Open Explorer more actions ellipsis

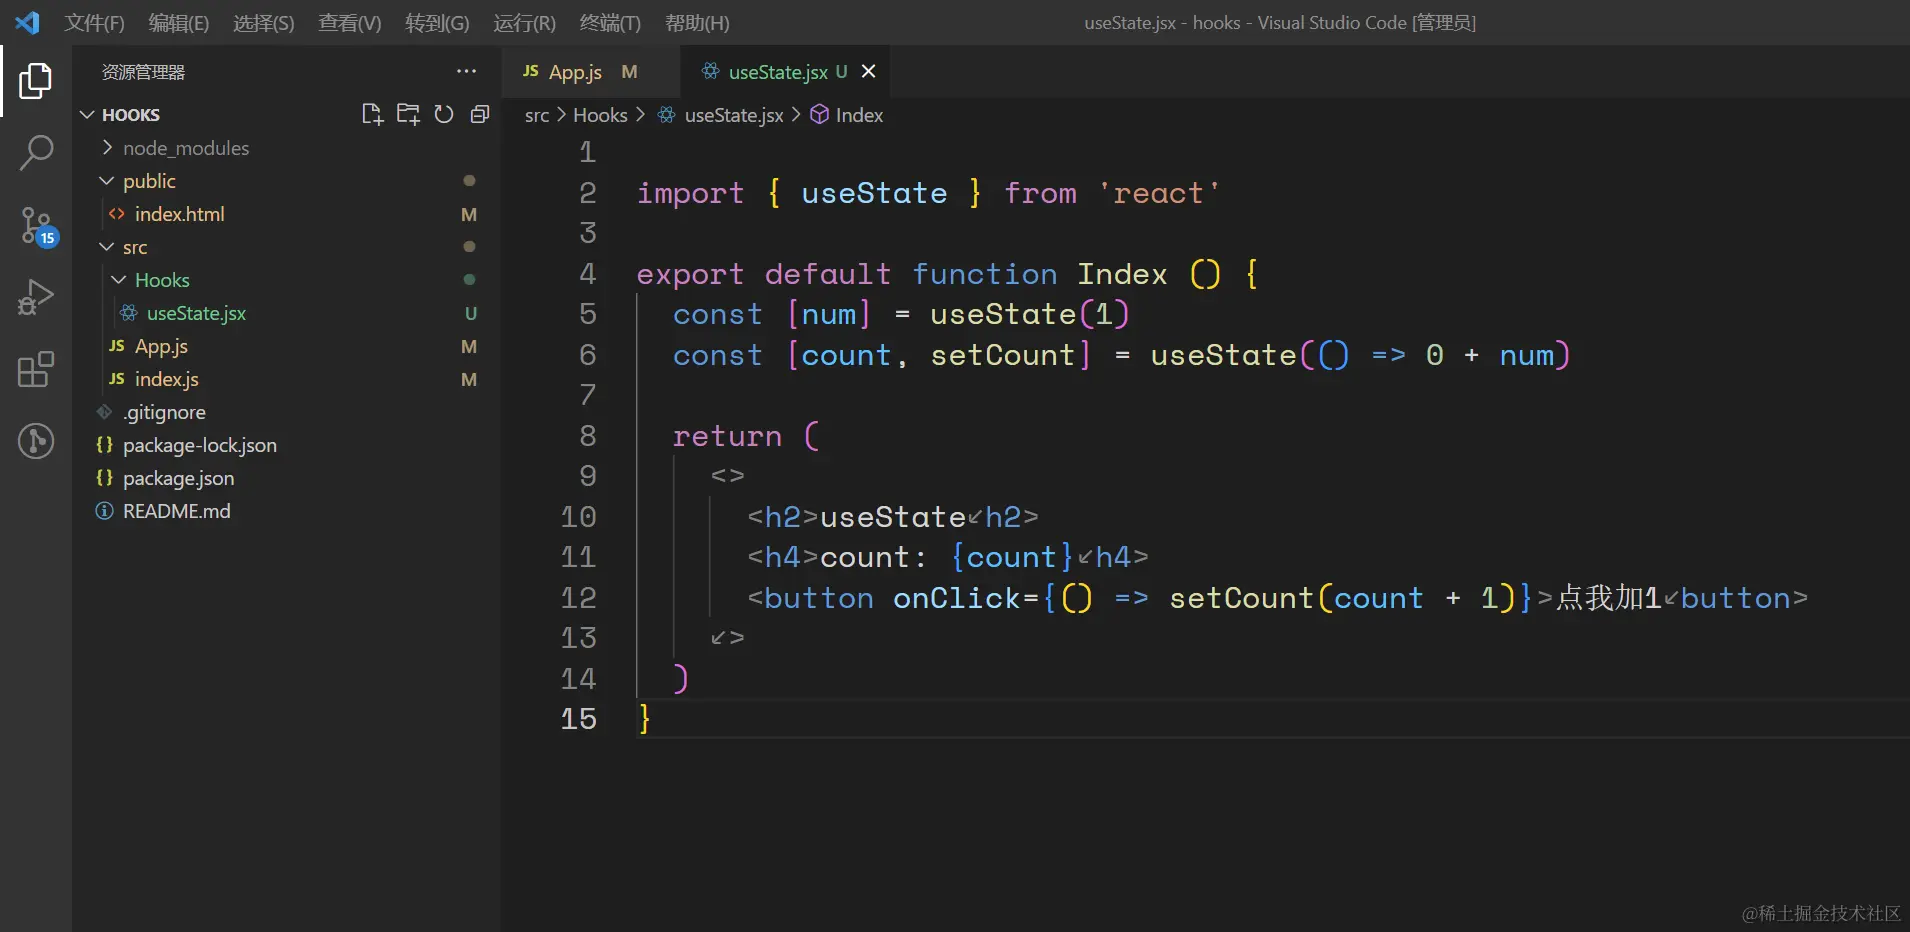[x=466, y=71]
